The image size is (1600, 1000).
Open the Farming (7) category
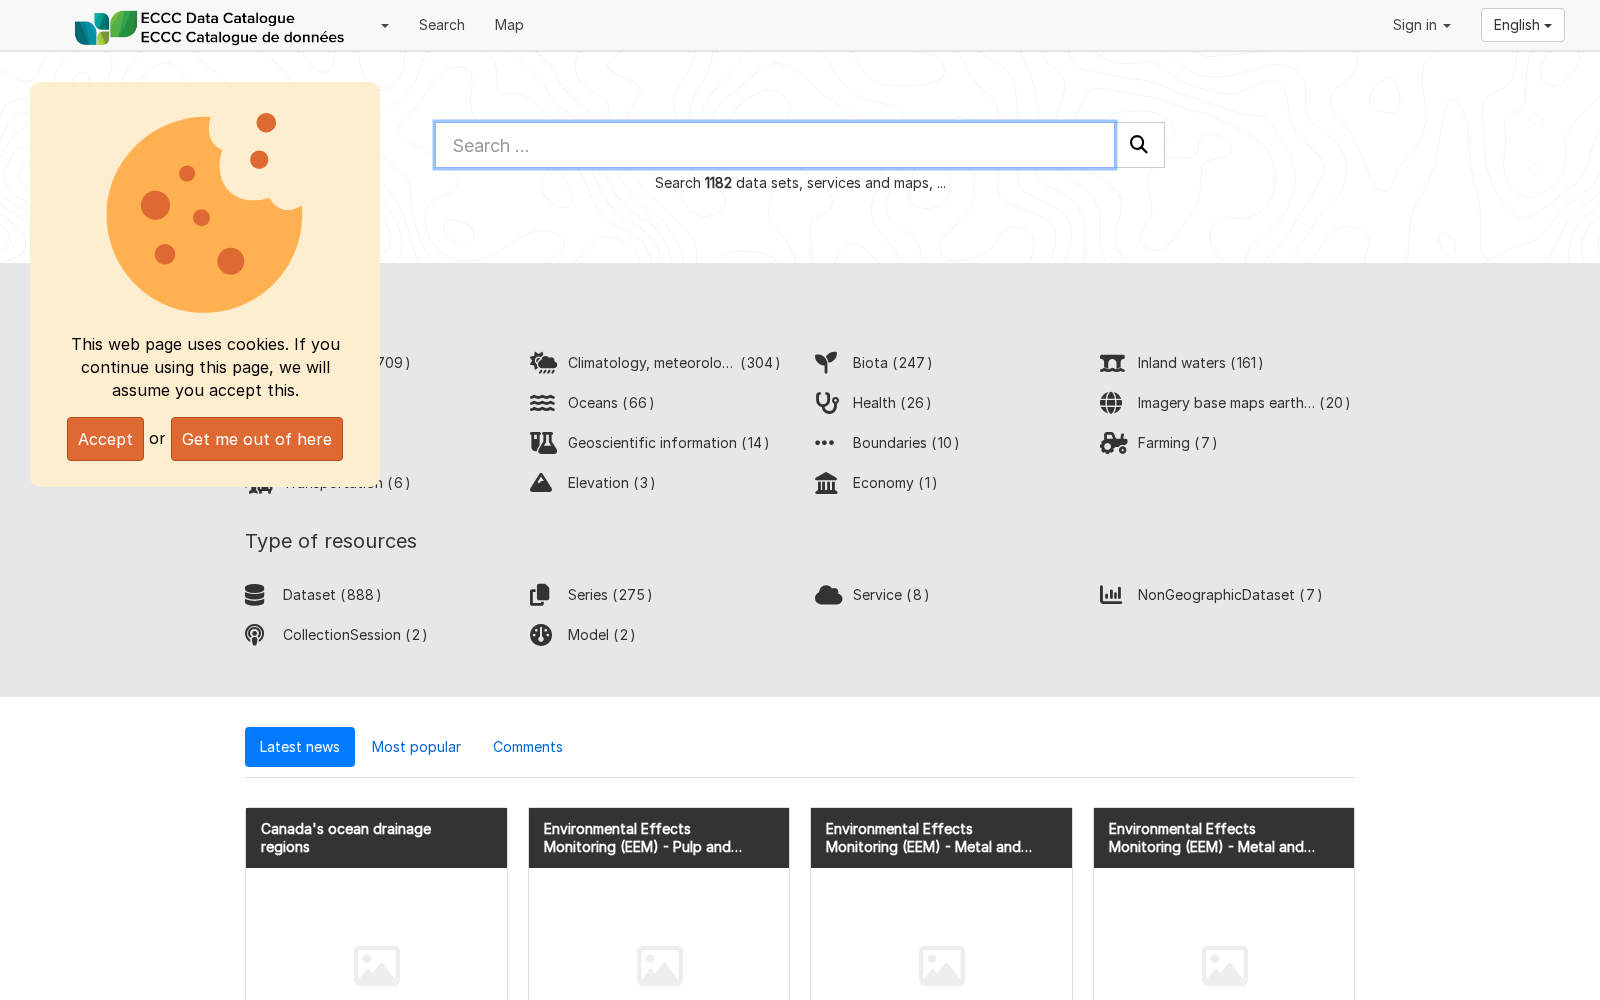click(x=1177, y=443)
